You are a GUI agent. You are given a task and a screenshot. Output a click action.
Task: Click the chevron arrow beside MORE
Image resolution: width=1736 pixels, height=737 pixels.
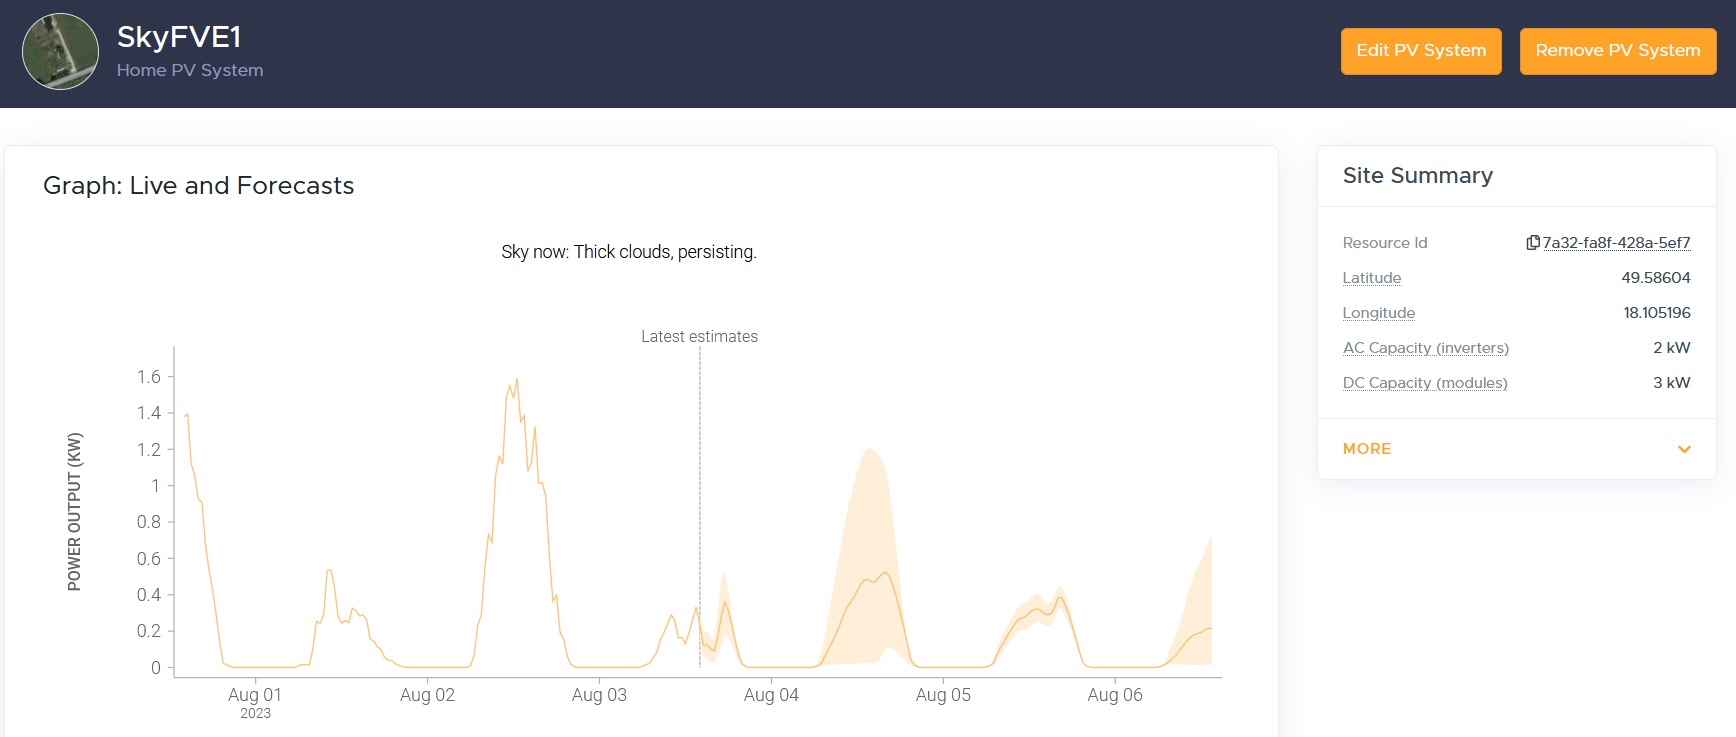(x=1684, y=449)
